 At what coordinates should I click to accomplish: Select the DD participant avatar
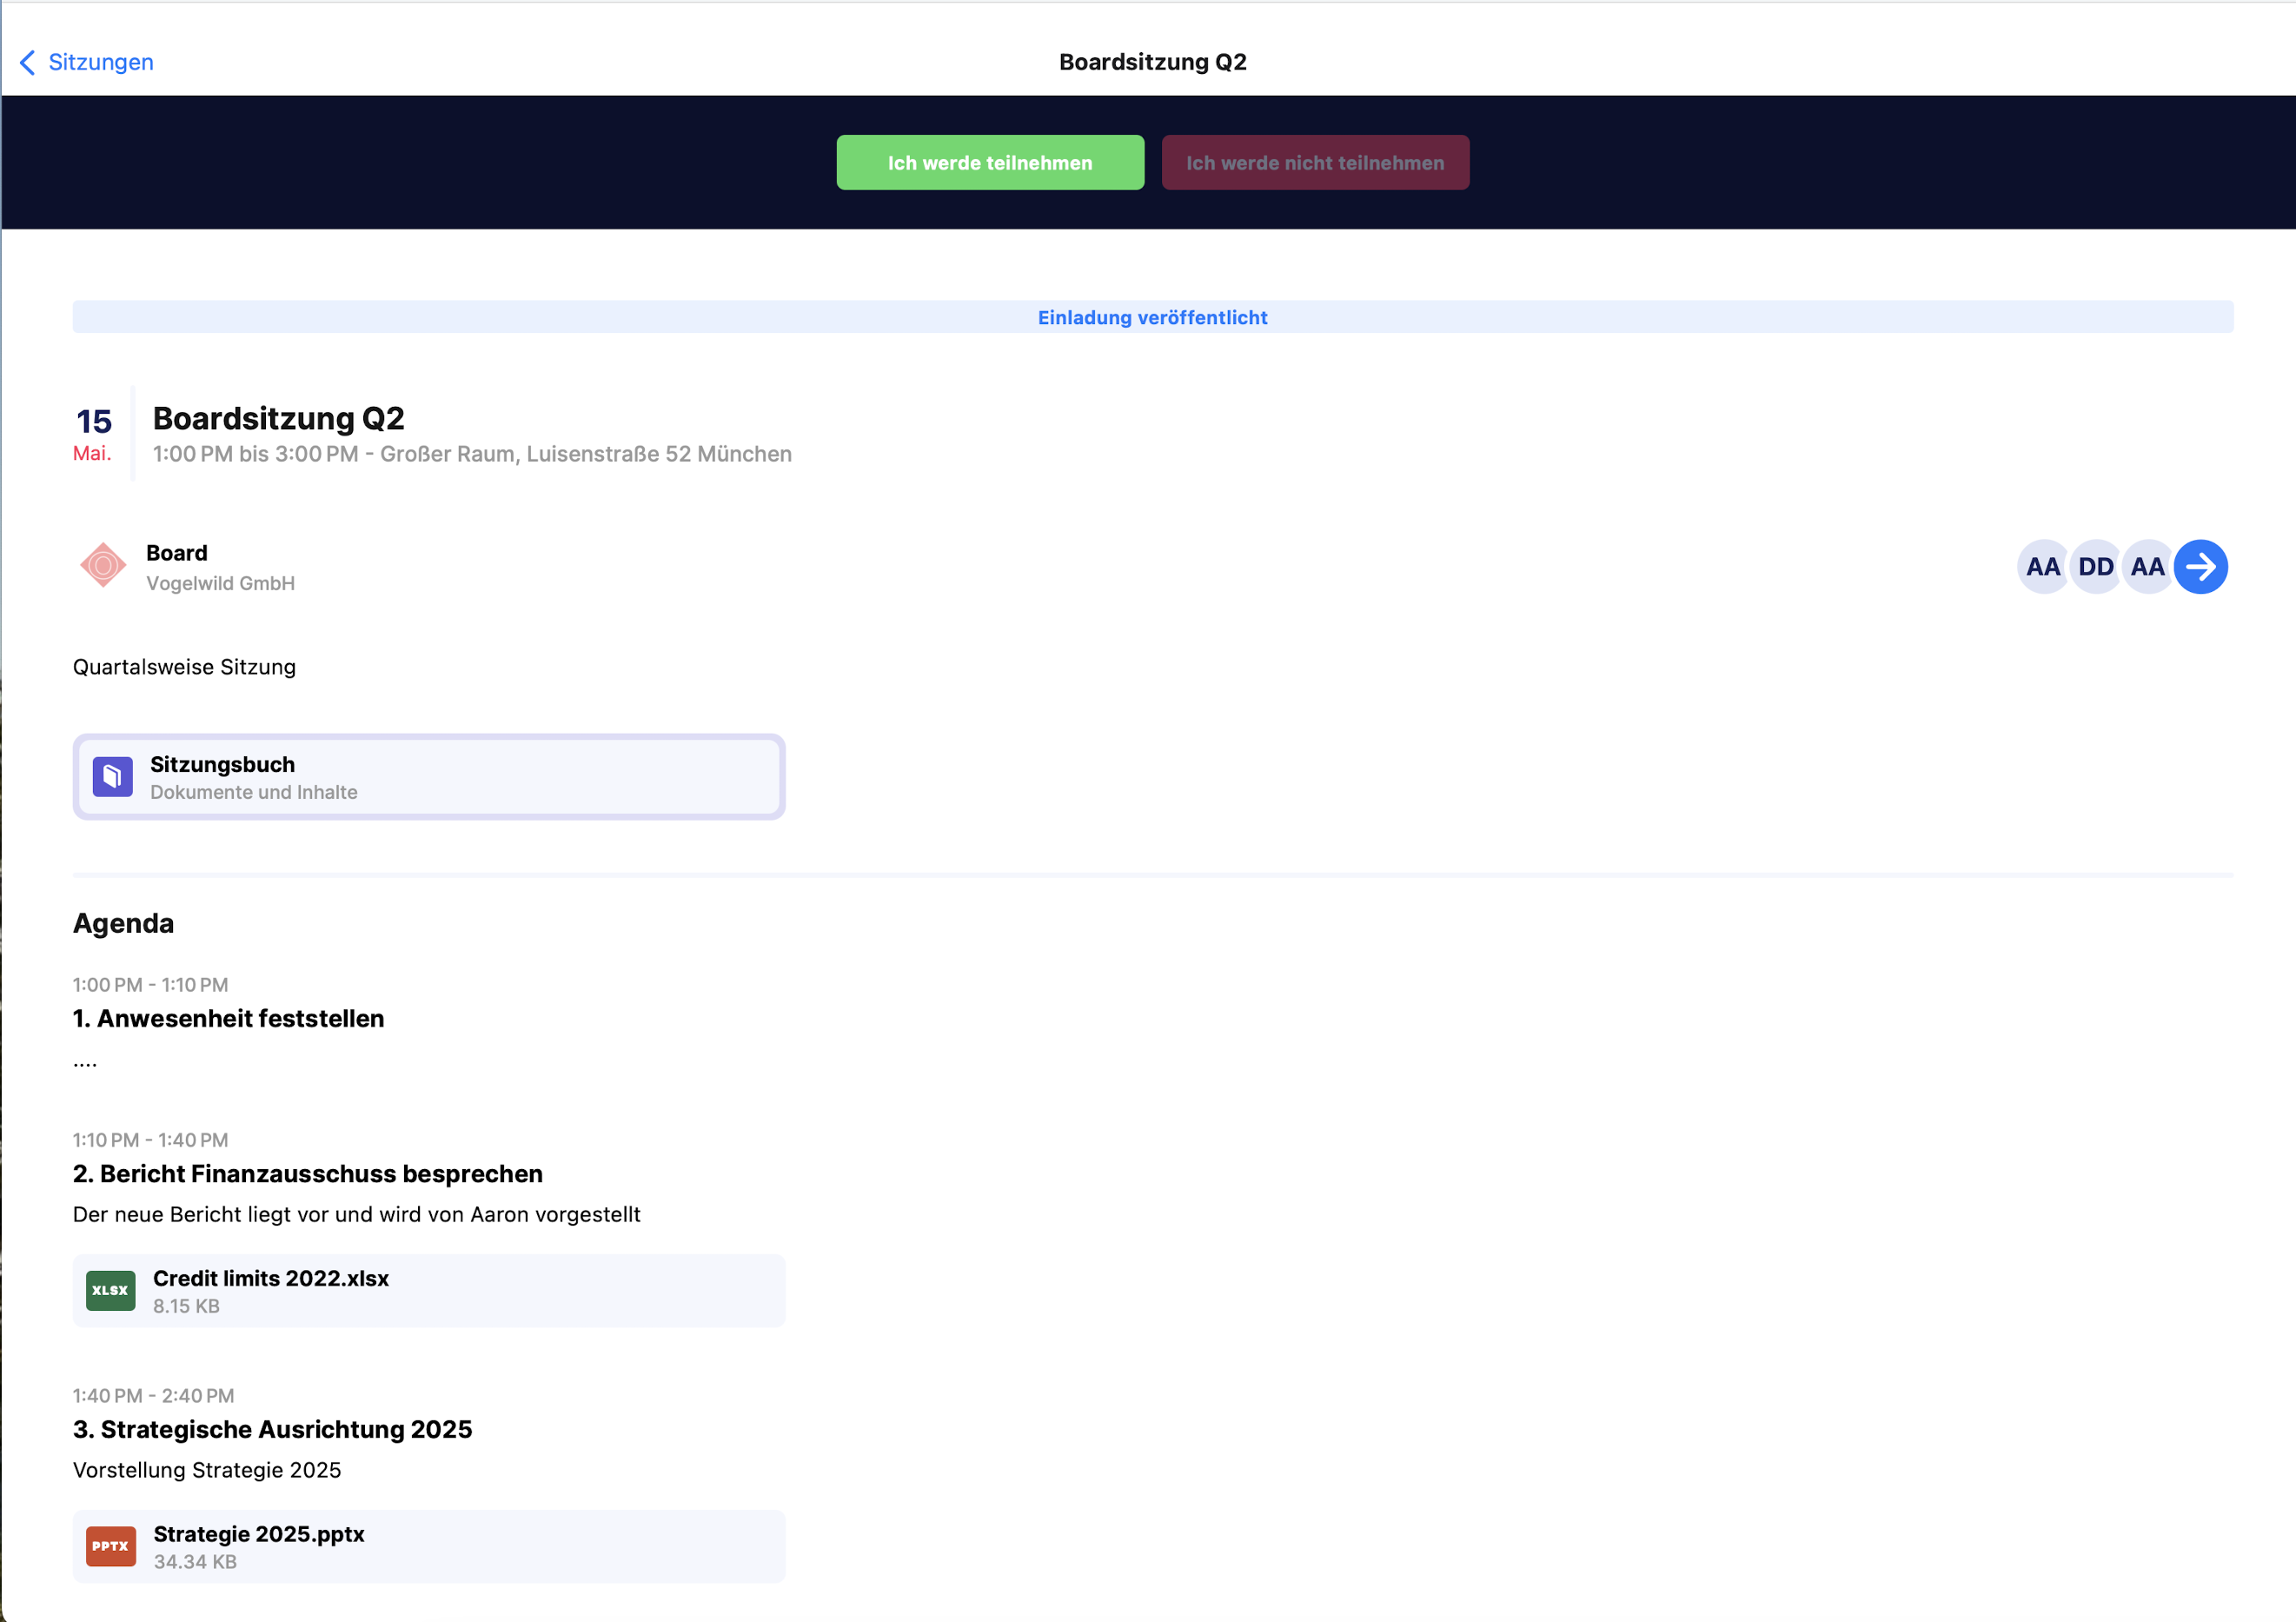(2095, 567)
